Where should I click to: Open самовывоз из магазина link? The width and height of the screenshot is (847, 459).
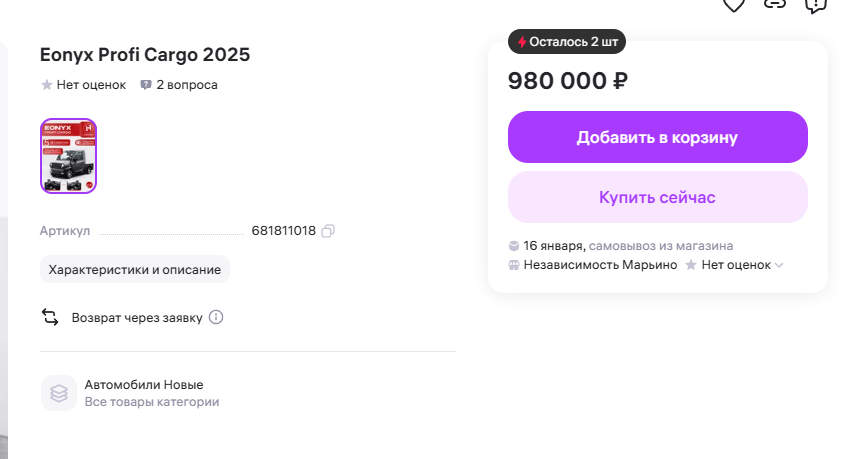point(661,245)
